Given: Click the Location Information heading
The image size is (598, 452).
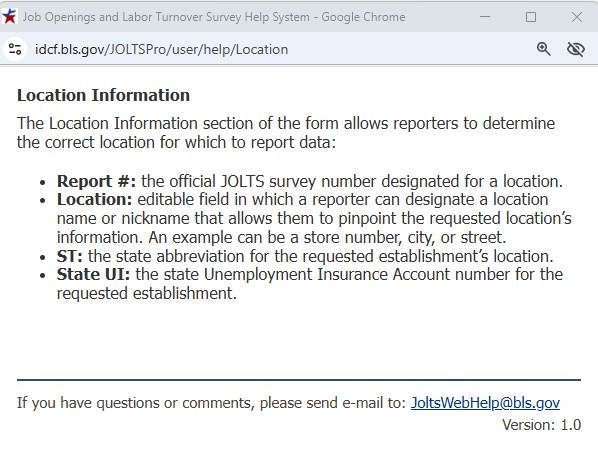Looking at the screenshot, I should [103, 95].
